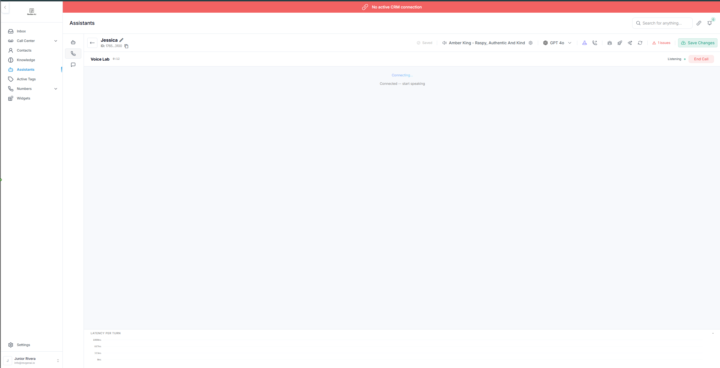Click the Voice Lab heading

click(100, 59)
